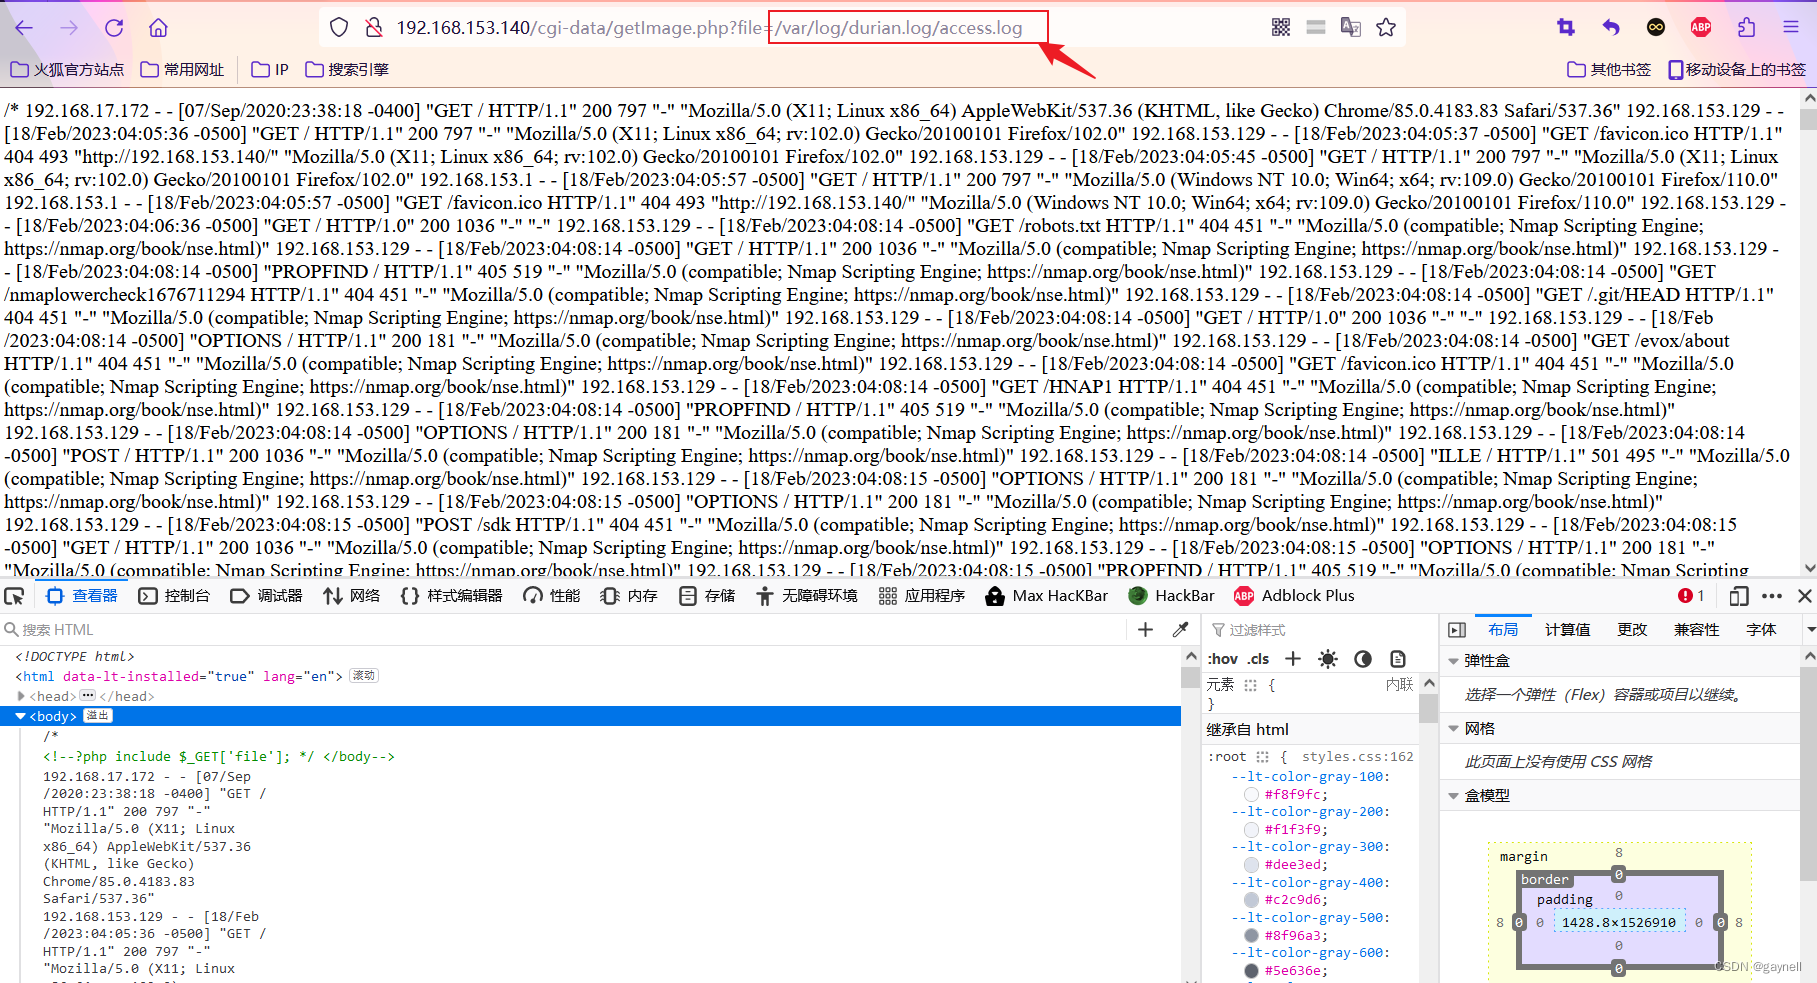Toggle responsive design mode

[x=1739, y=596]
